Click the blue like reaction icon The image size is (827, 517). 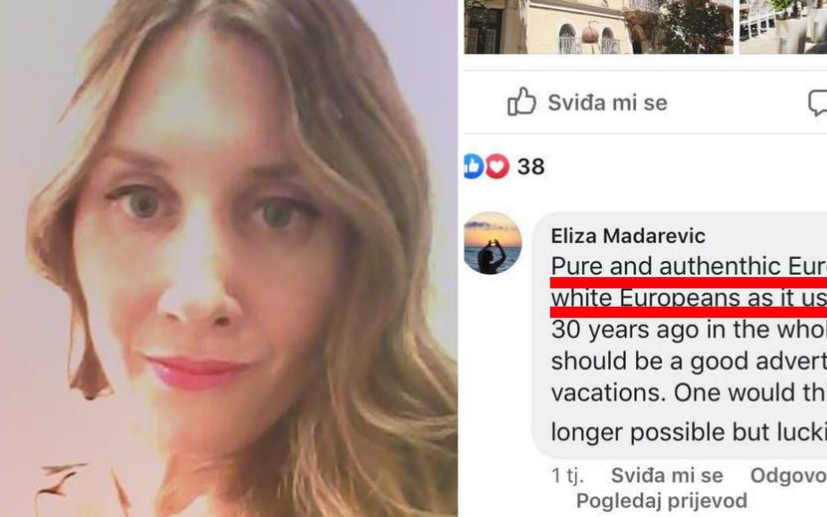[x=473, y=166]
